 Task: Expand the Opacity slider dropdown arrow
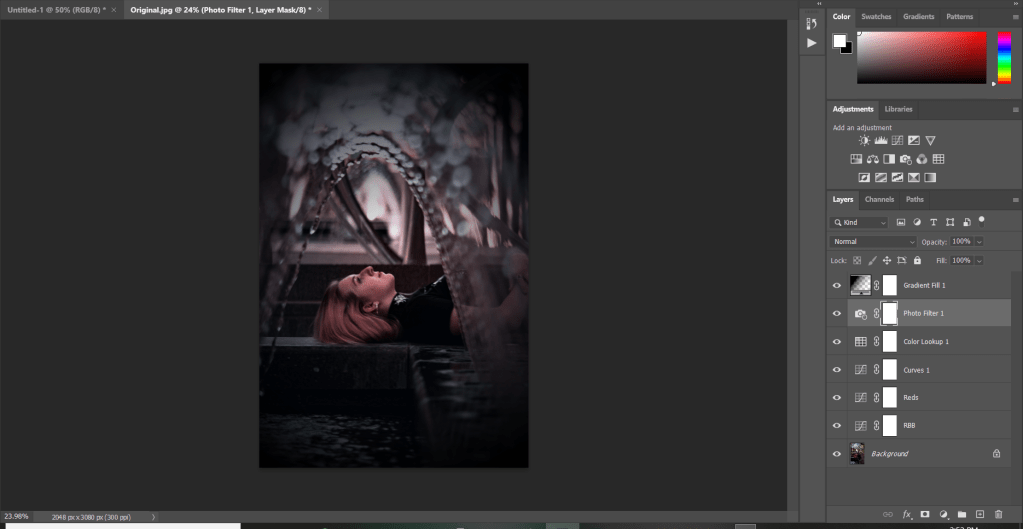(979, 242)
